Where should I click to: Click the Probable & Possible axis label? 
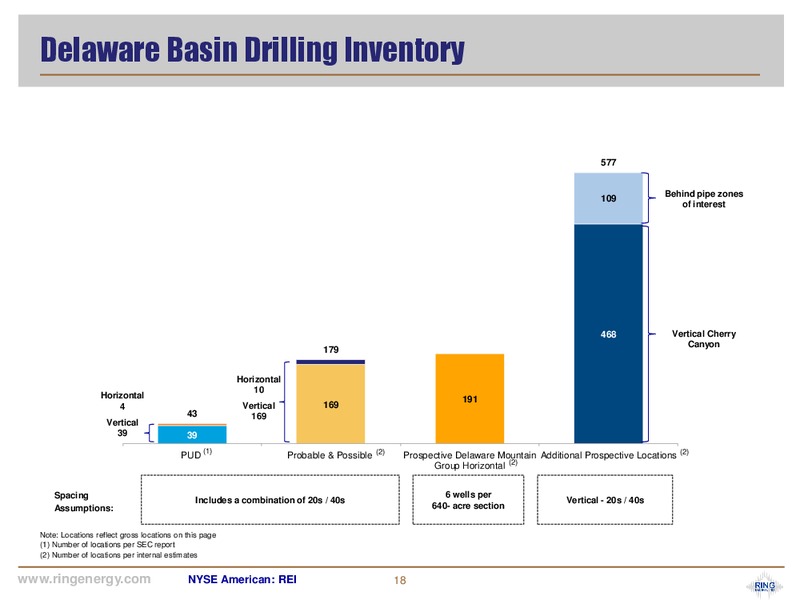pos(336,454)
